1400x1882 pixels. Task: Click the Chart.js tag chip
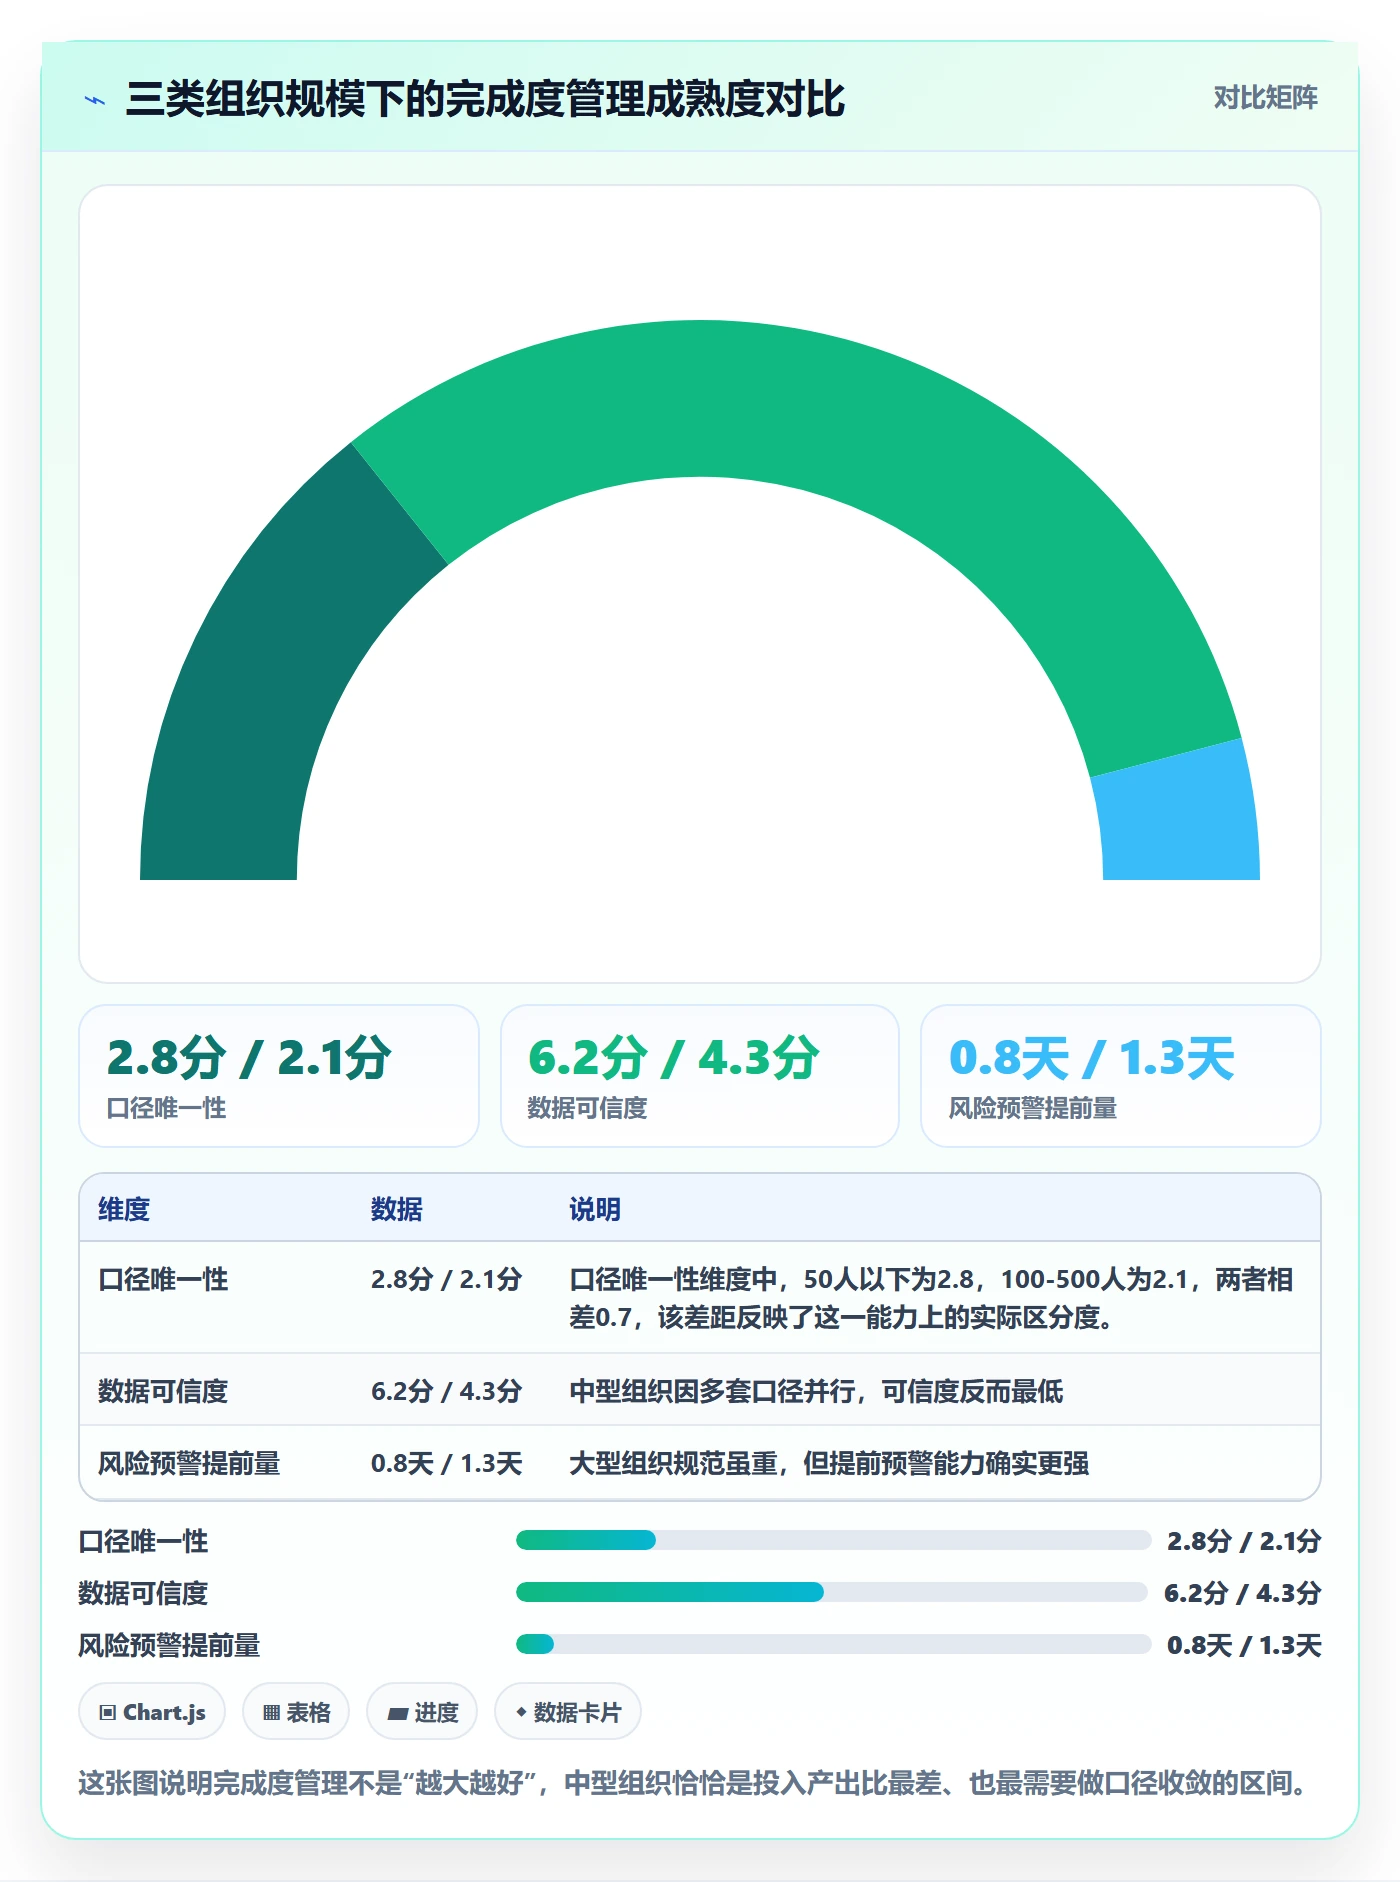(152, 1712)
